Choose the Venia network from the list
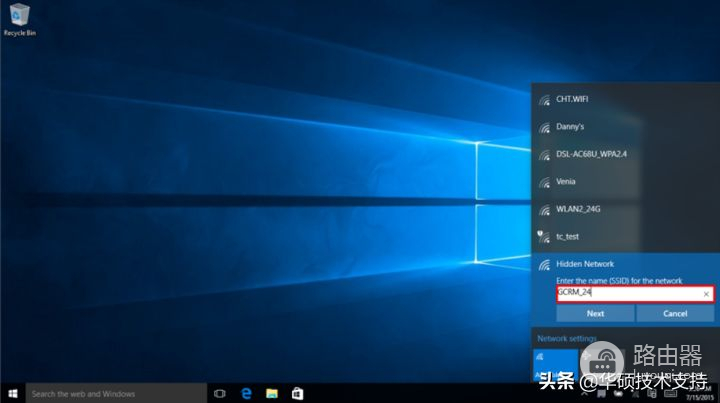This screenshot has width=720, height=403. [x=567, y=182]
